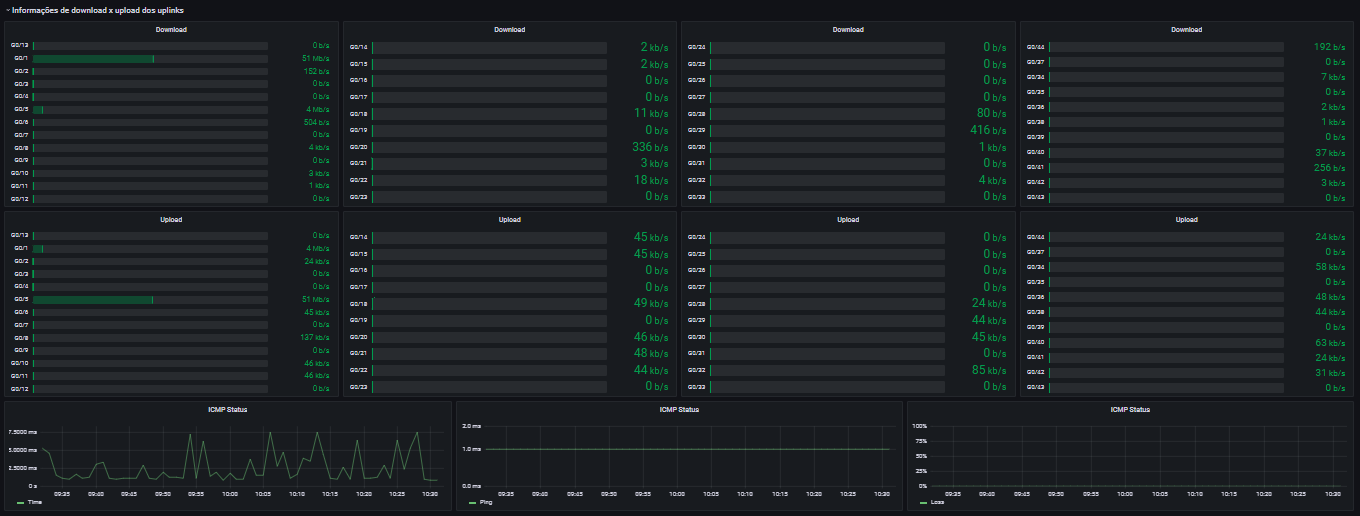Click the '504 b/s' value for G0/6 download
Image resolution: width=1360 pixels, height=516 pixels.
pyautogui.click(x=317, y=122)
